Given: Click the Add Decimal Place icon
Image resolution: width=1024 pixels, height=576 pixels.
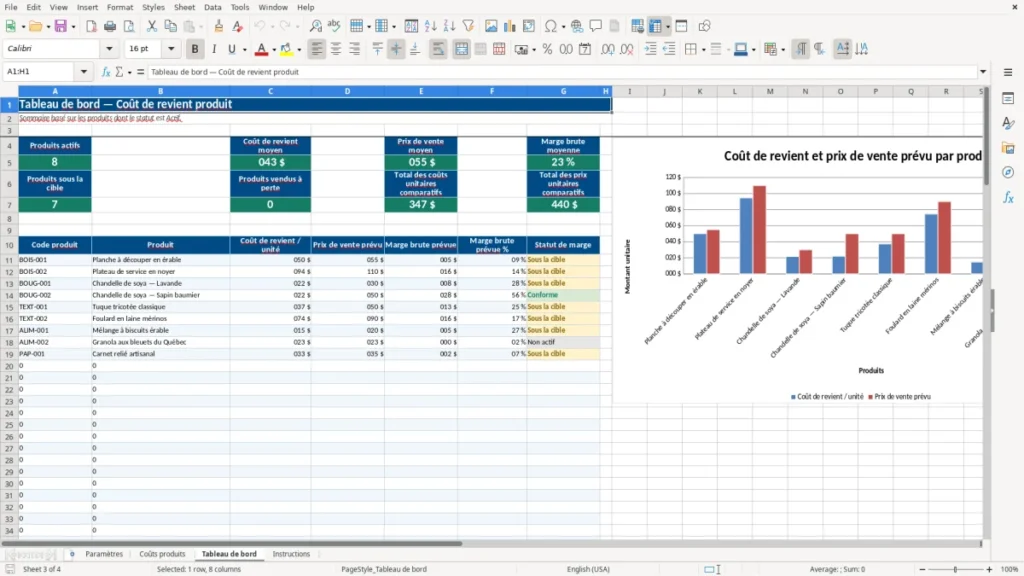Looking at the screenshot, I should 607,49.
